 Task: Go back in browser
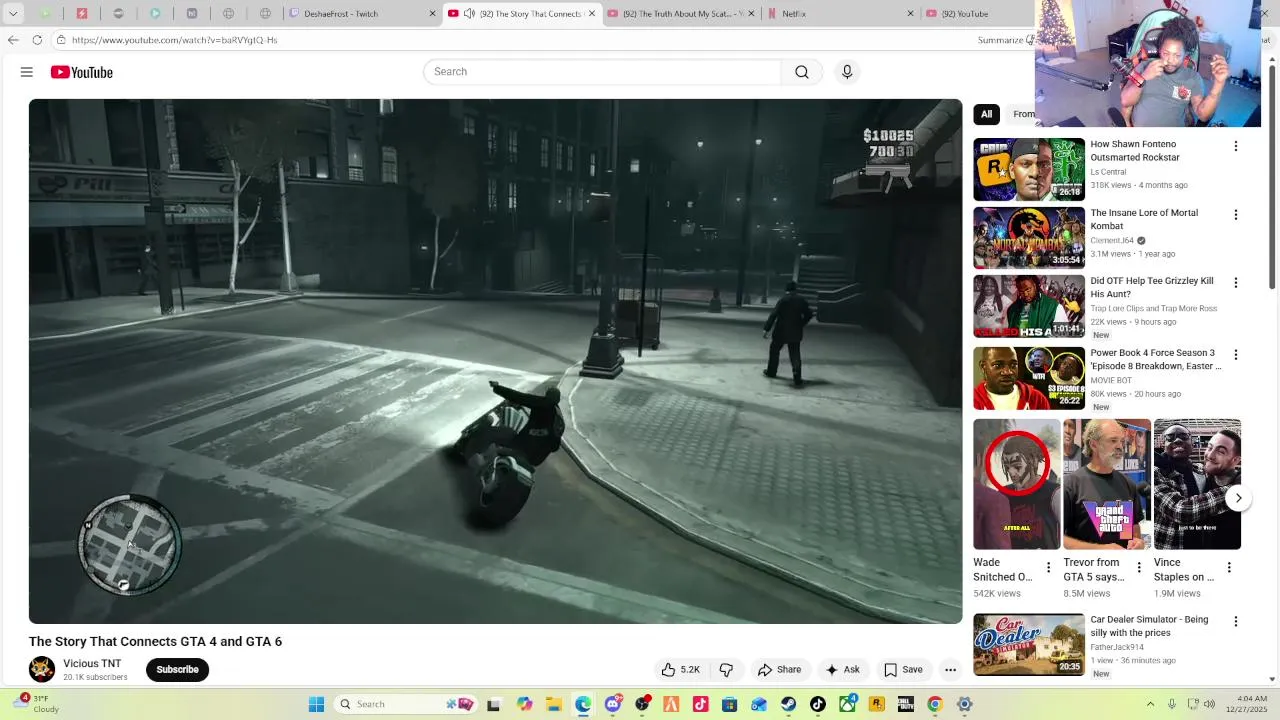pyautogui.click(x=13, y=40)
